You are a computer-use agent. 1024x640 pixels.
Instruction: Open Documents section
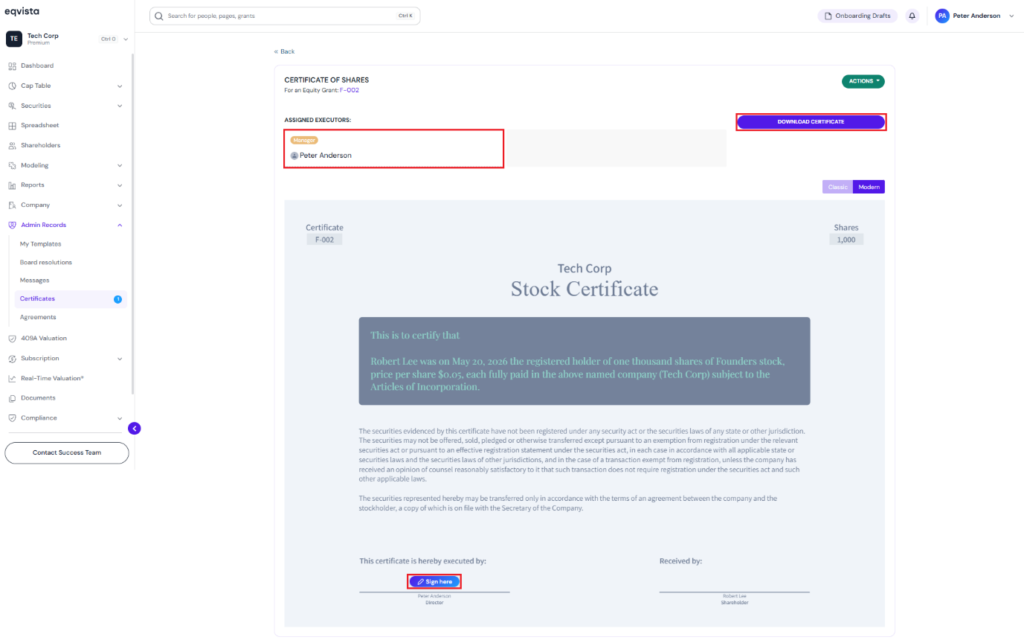pos(38,398)
